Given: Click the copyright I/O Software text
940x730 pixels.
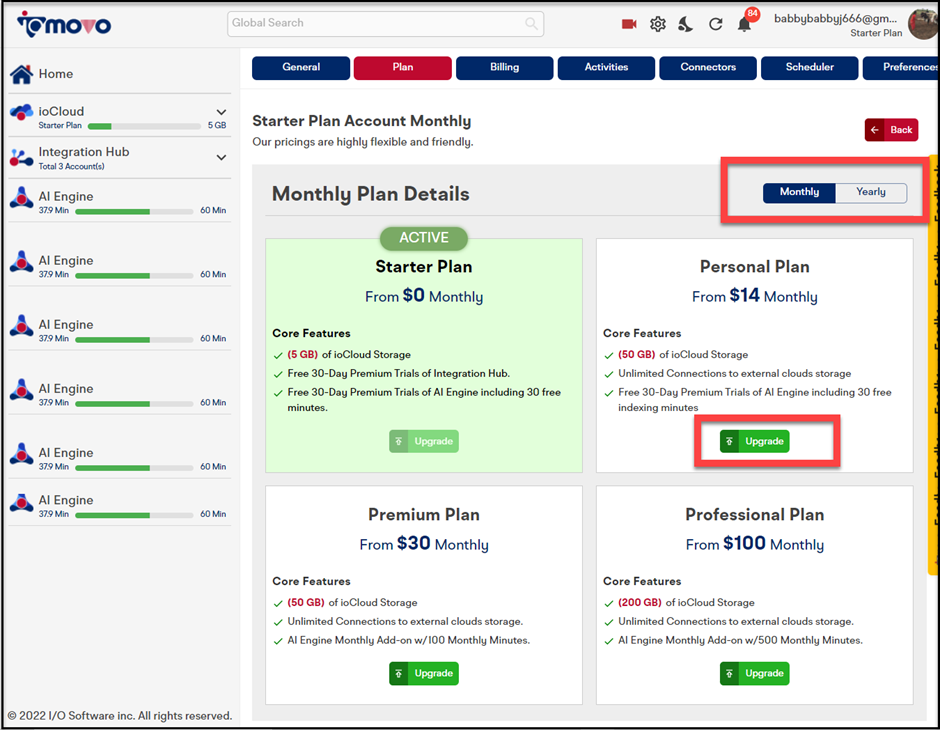Looking at the screenshot, I should [x=120, y=716].
